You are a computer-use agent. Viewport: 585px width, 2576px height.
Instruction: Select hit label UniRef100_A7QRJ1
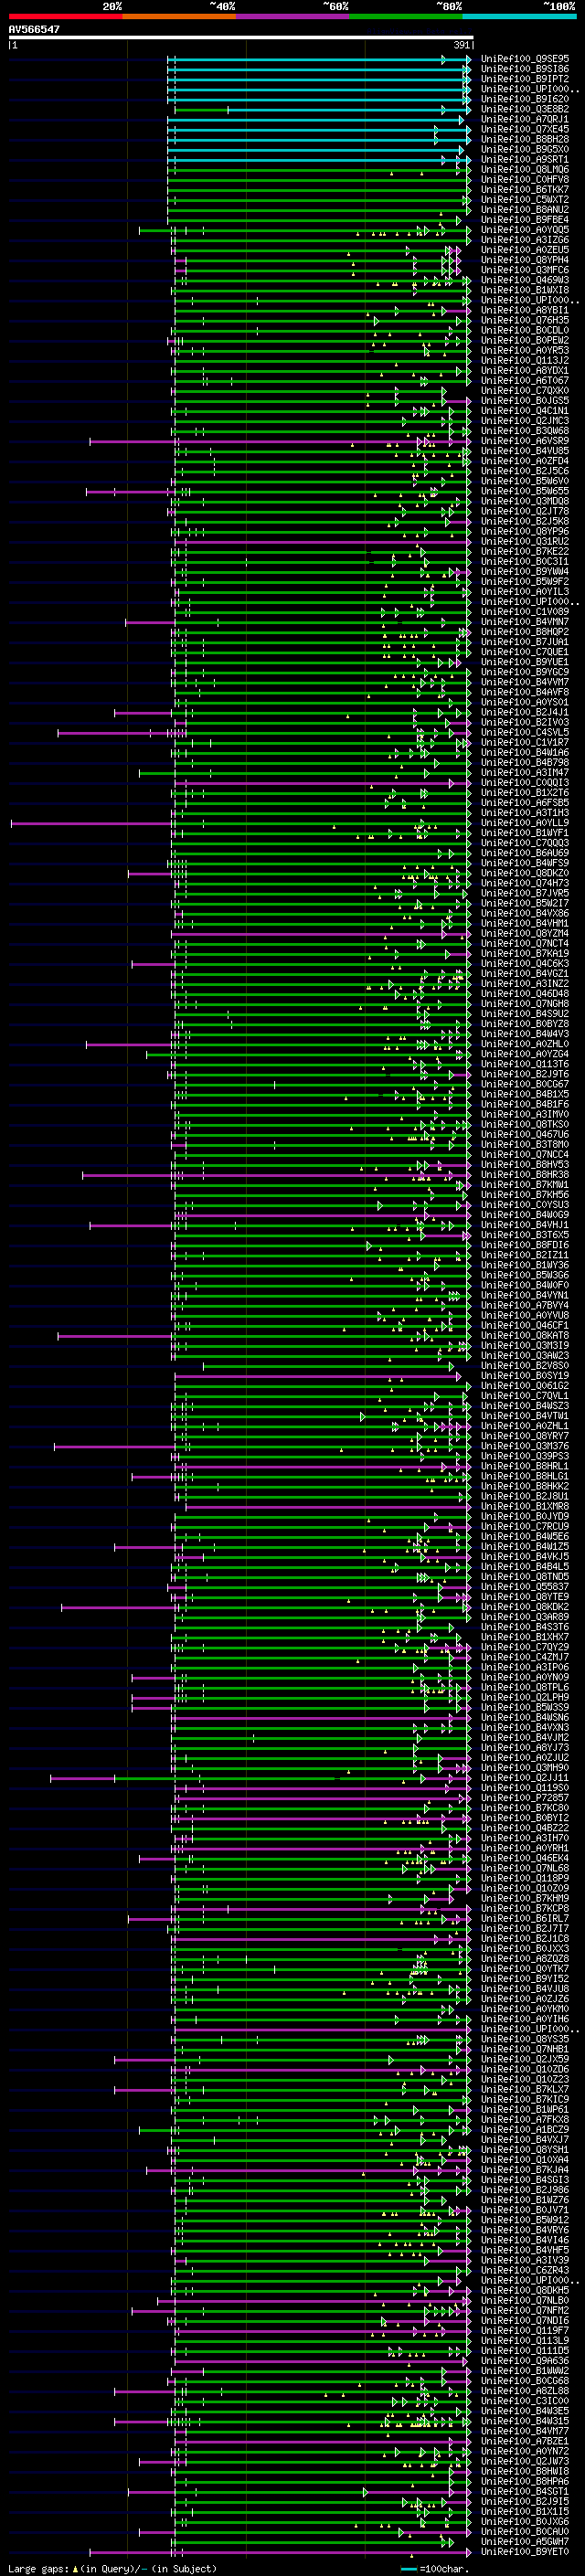click(x=525, y=119)
